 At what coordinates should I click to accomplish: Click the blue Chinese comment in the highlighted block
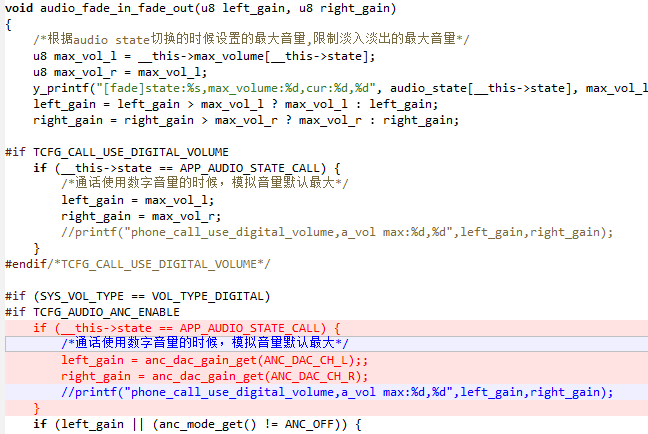pos(205,343)
